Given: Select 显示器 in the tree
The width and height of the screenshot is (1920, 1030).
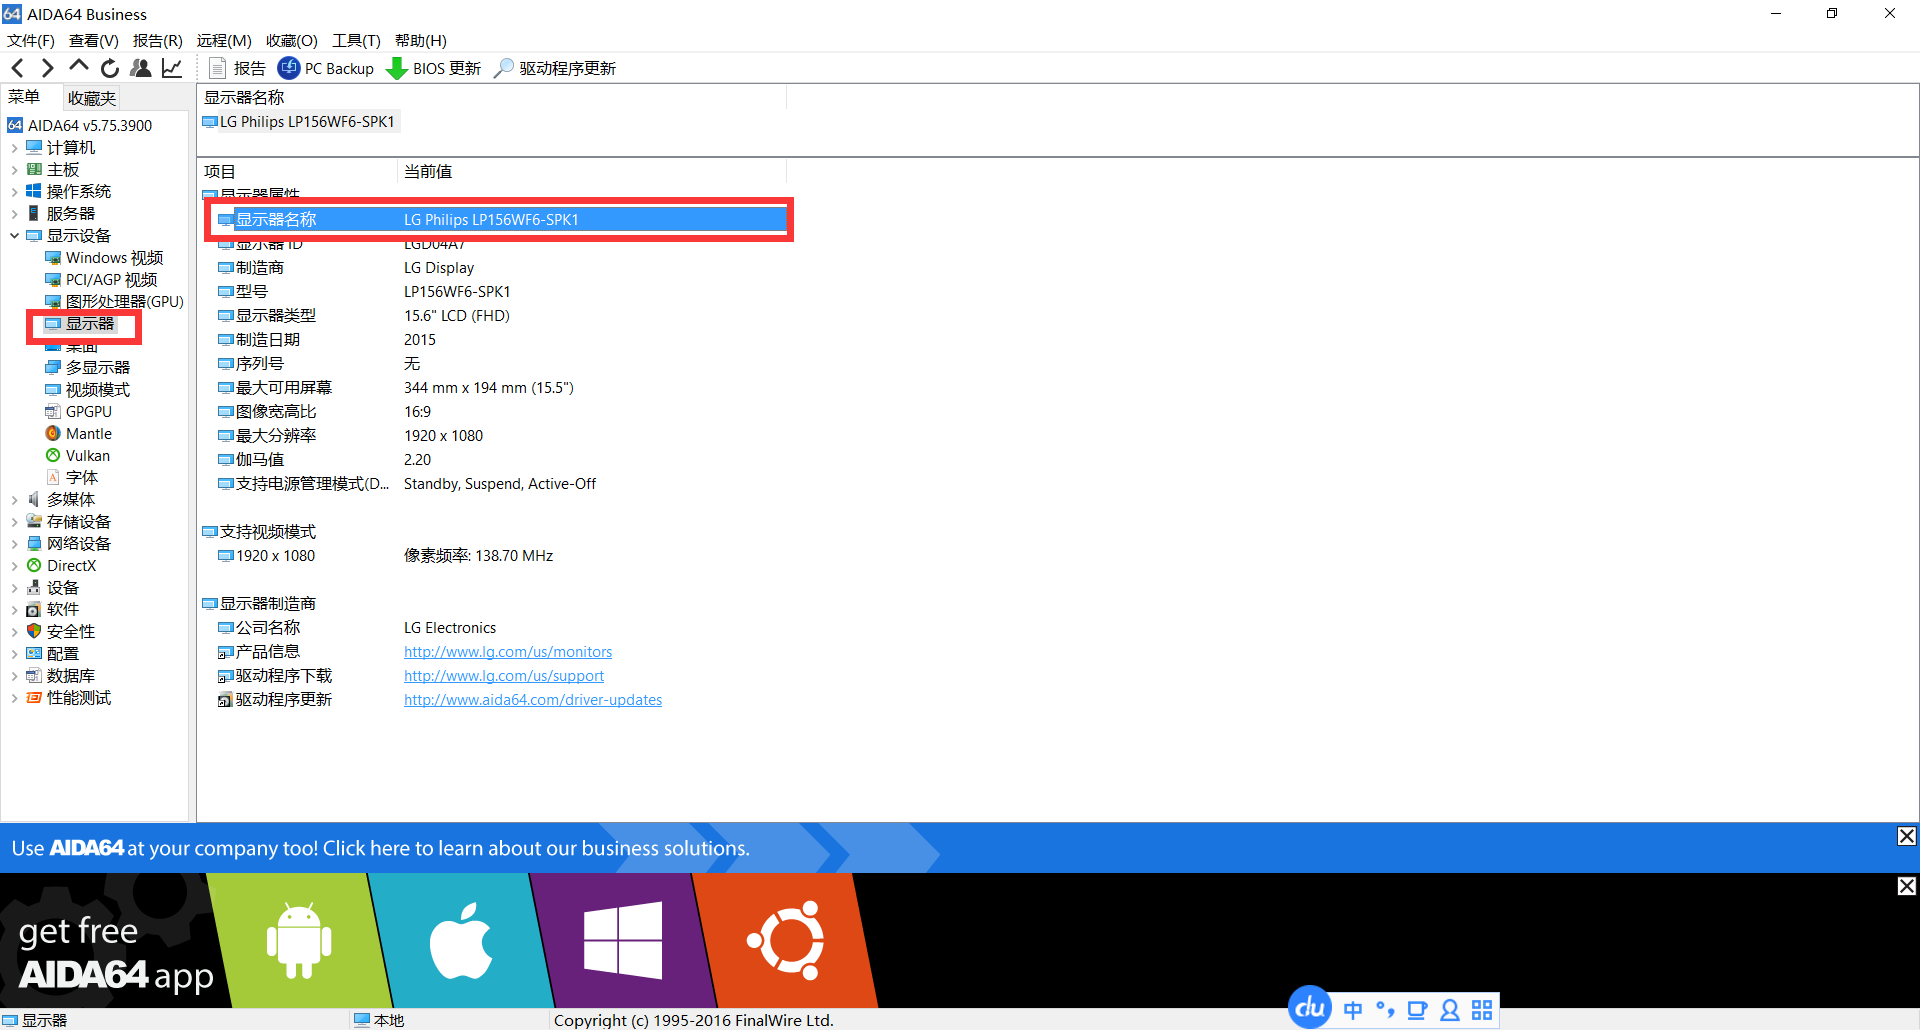Looking at the screenshot, I should tap(80, 324).
